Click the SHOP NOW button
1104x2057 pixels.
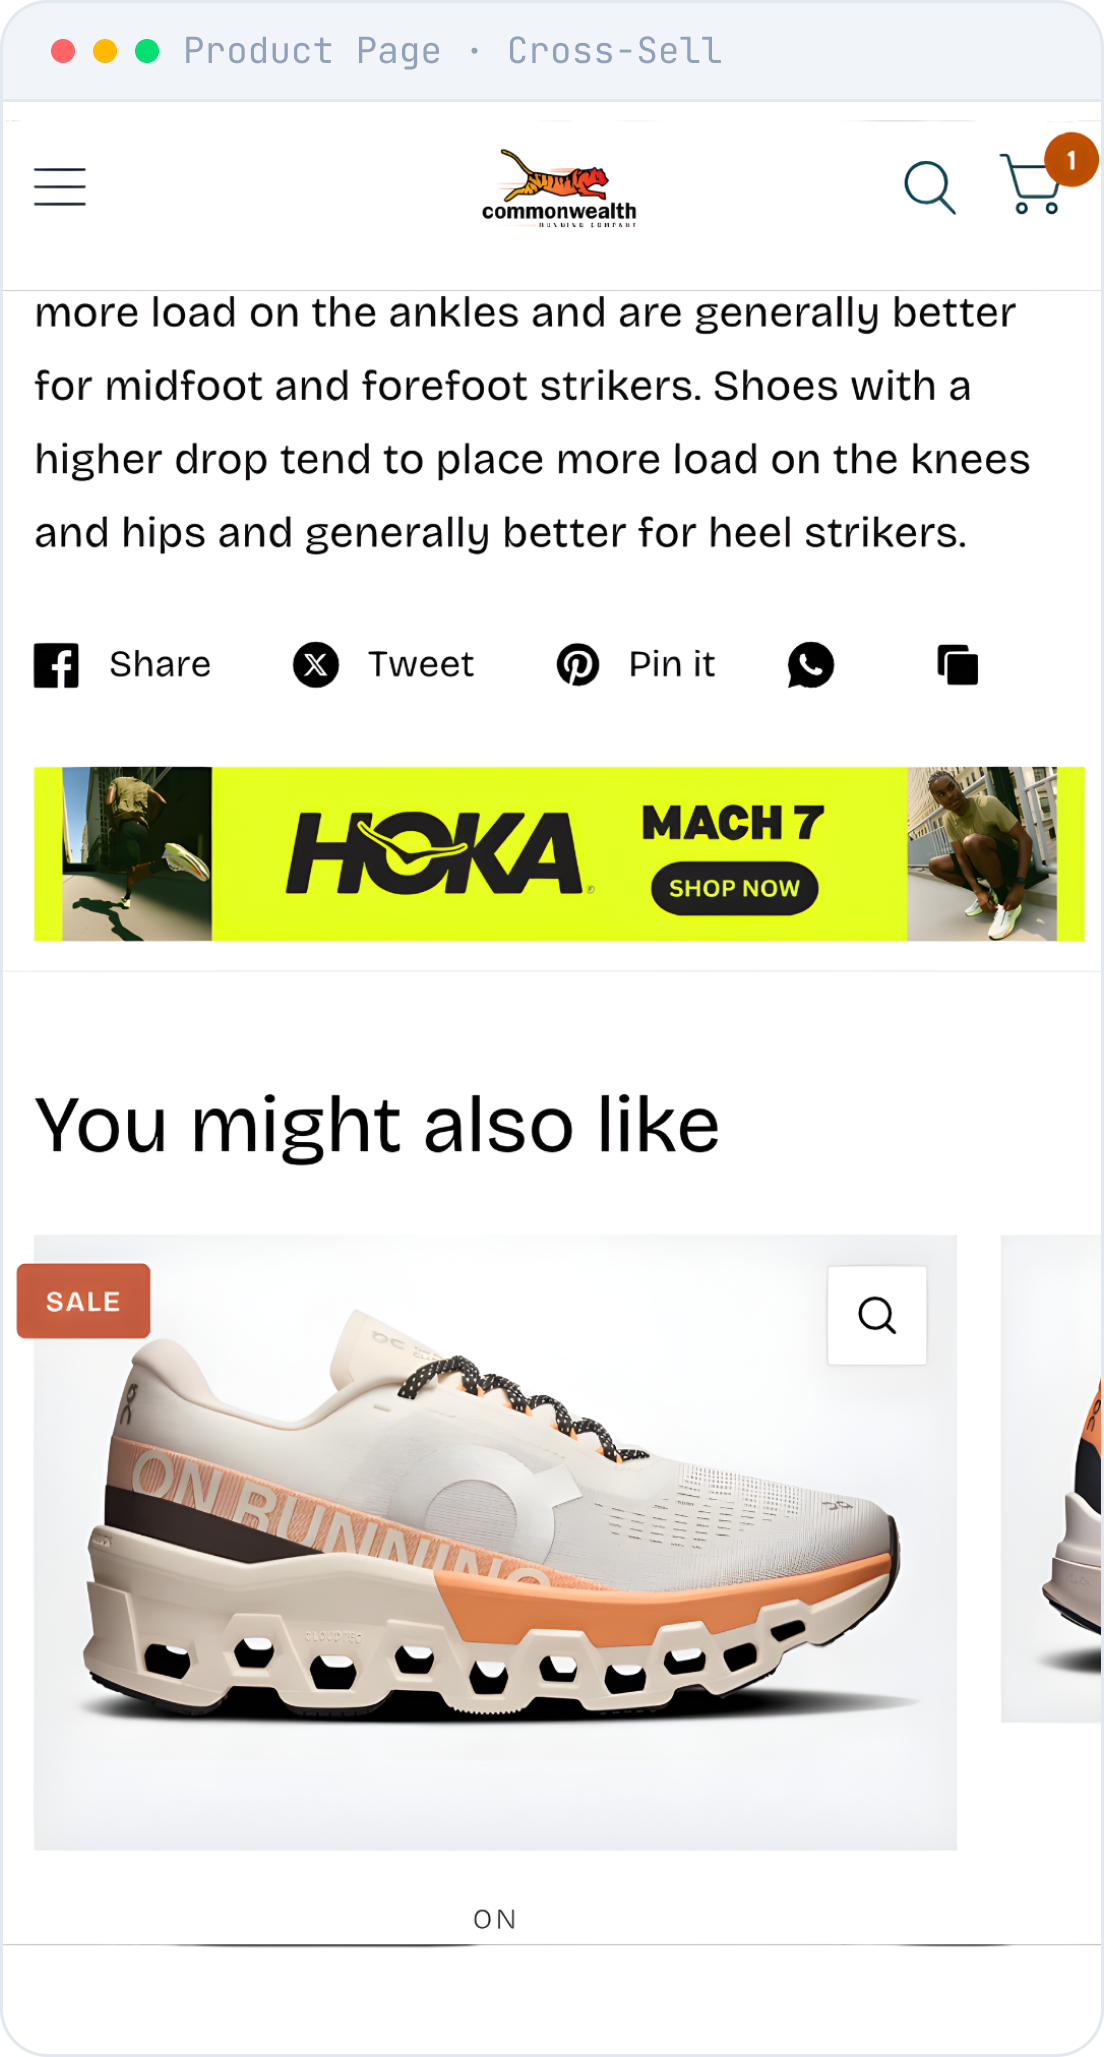pos(734,888)
